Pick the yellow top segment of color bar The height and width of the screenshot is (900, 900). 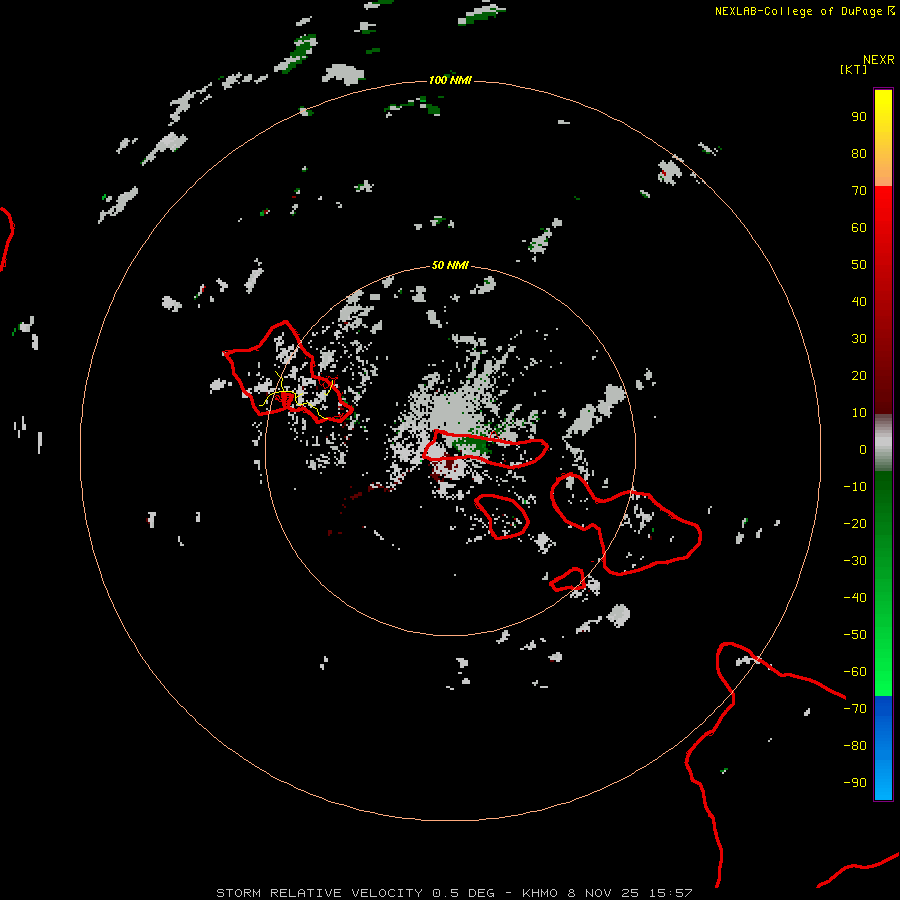(x=883, y=138)
